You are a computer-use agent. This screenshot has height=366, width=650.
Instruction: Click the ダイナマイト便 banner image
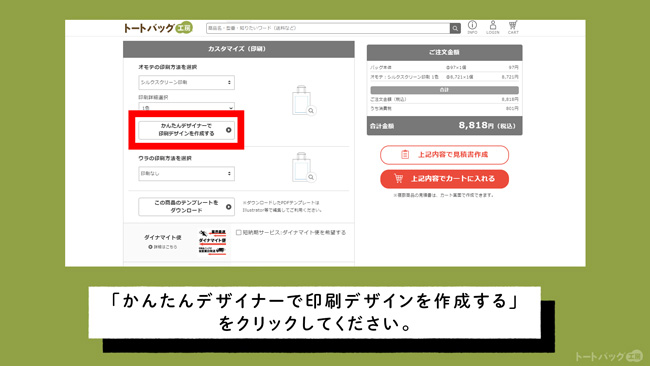tap(212, 242)
